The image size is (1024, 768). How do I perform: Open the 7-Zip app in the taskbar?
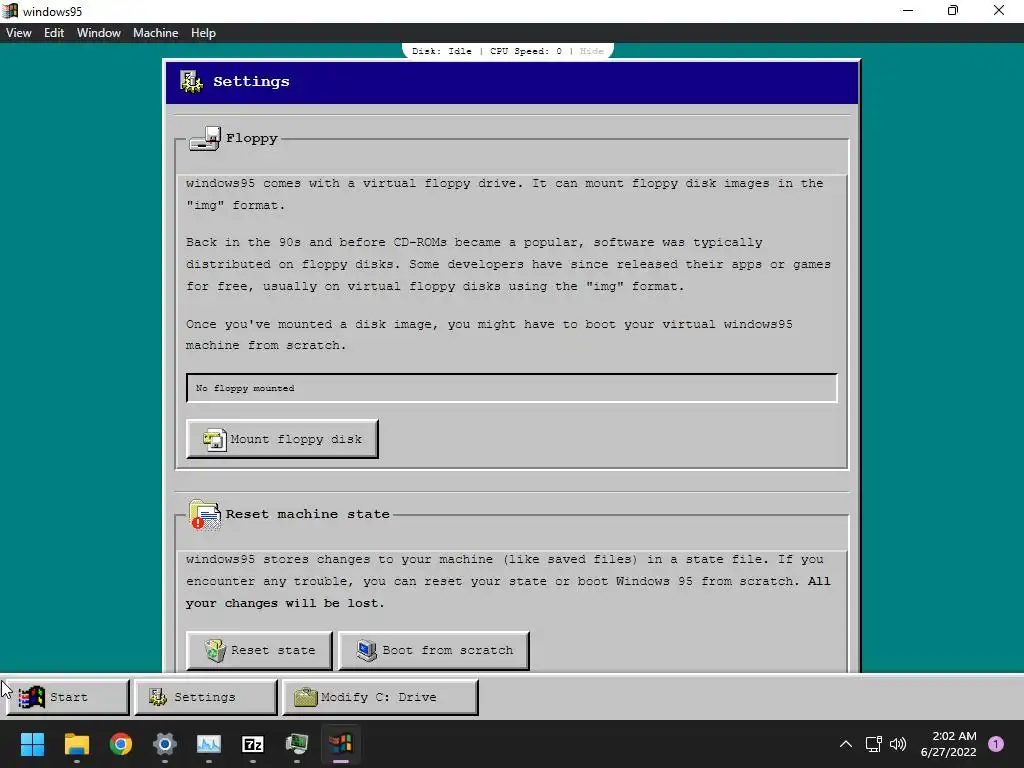coord(253,744)
